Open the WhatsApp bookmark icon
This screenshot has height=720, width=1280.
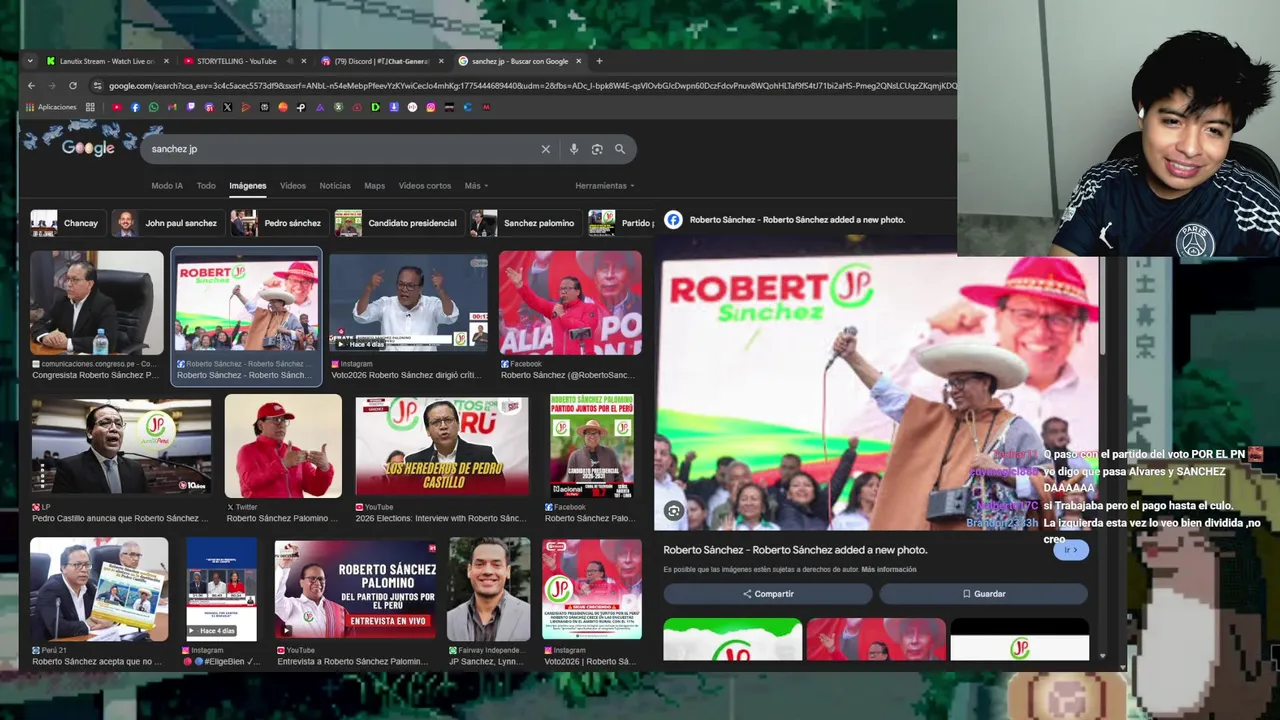click(154, 107)
